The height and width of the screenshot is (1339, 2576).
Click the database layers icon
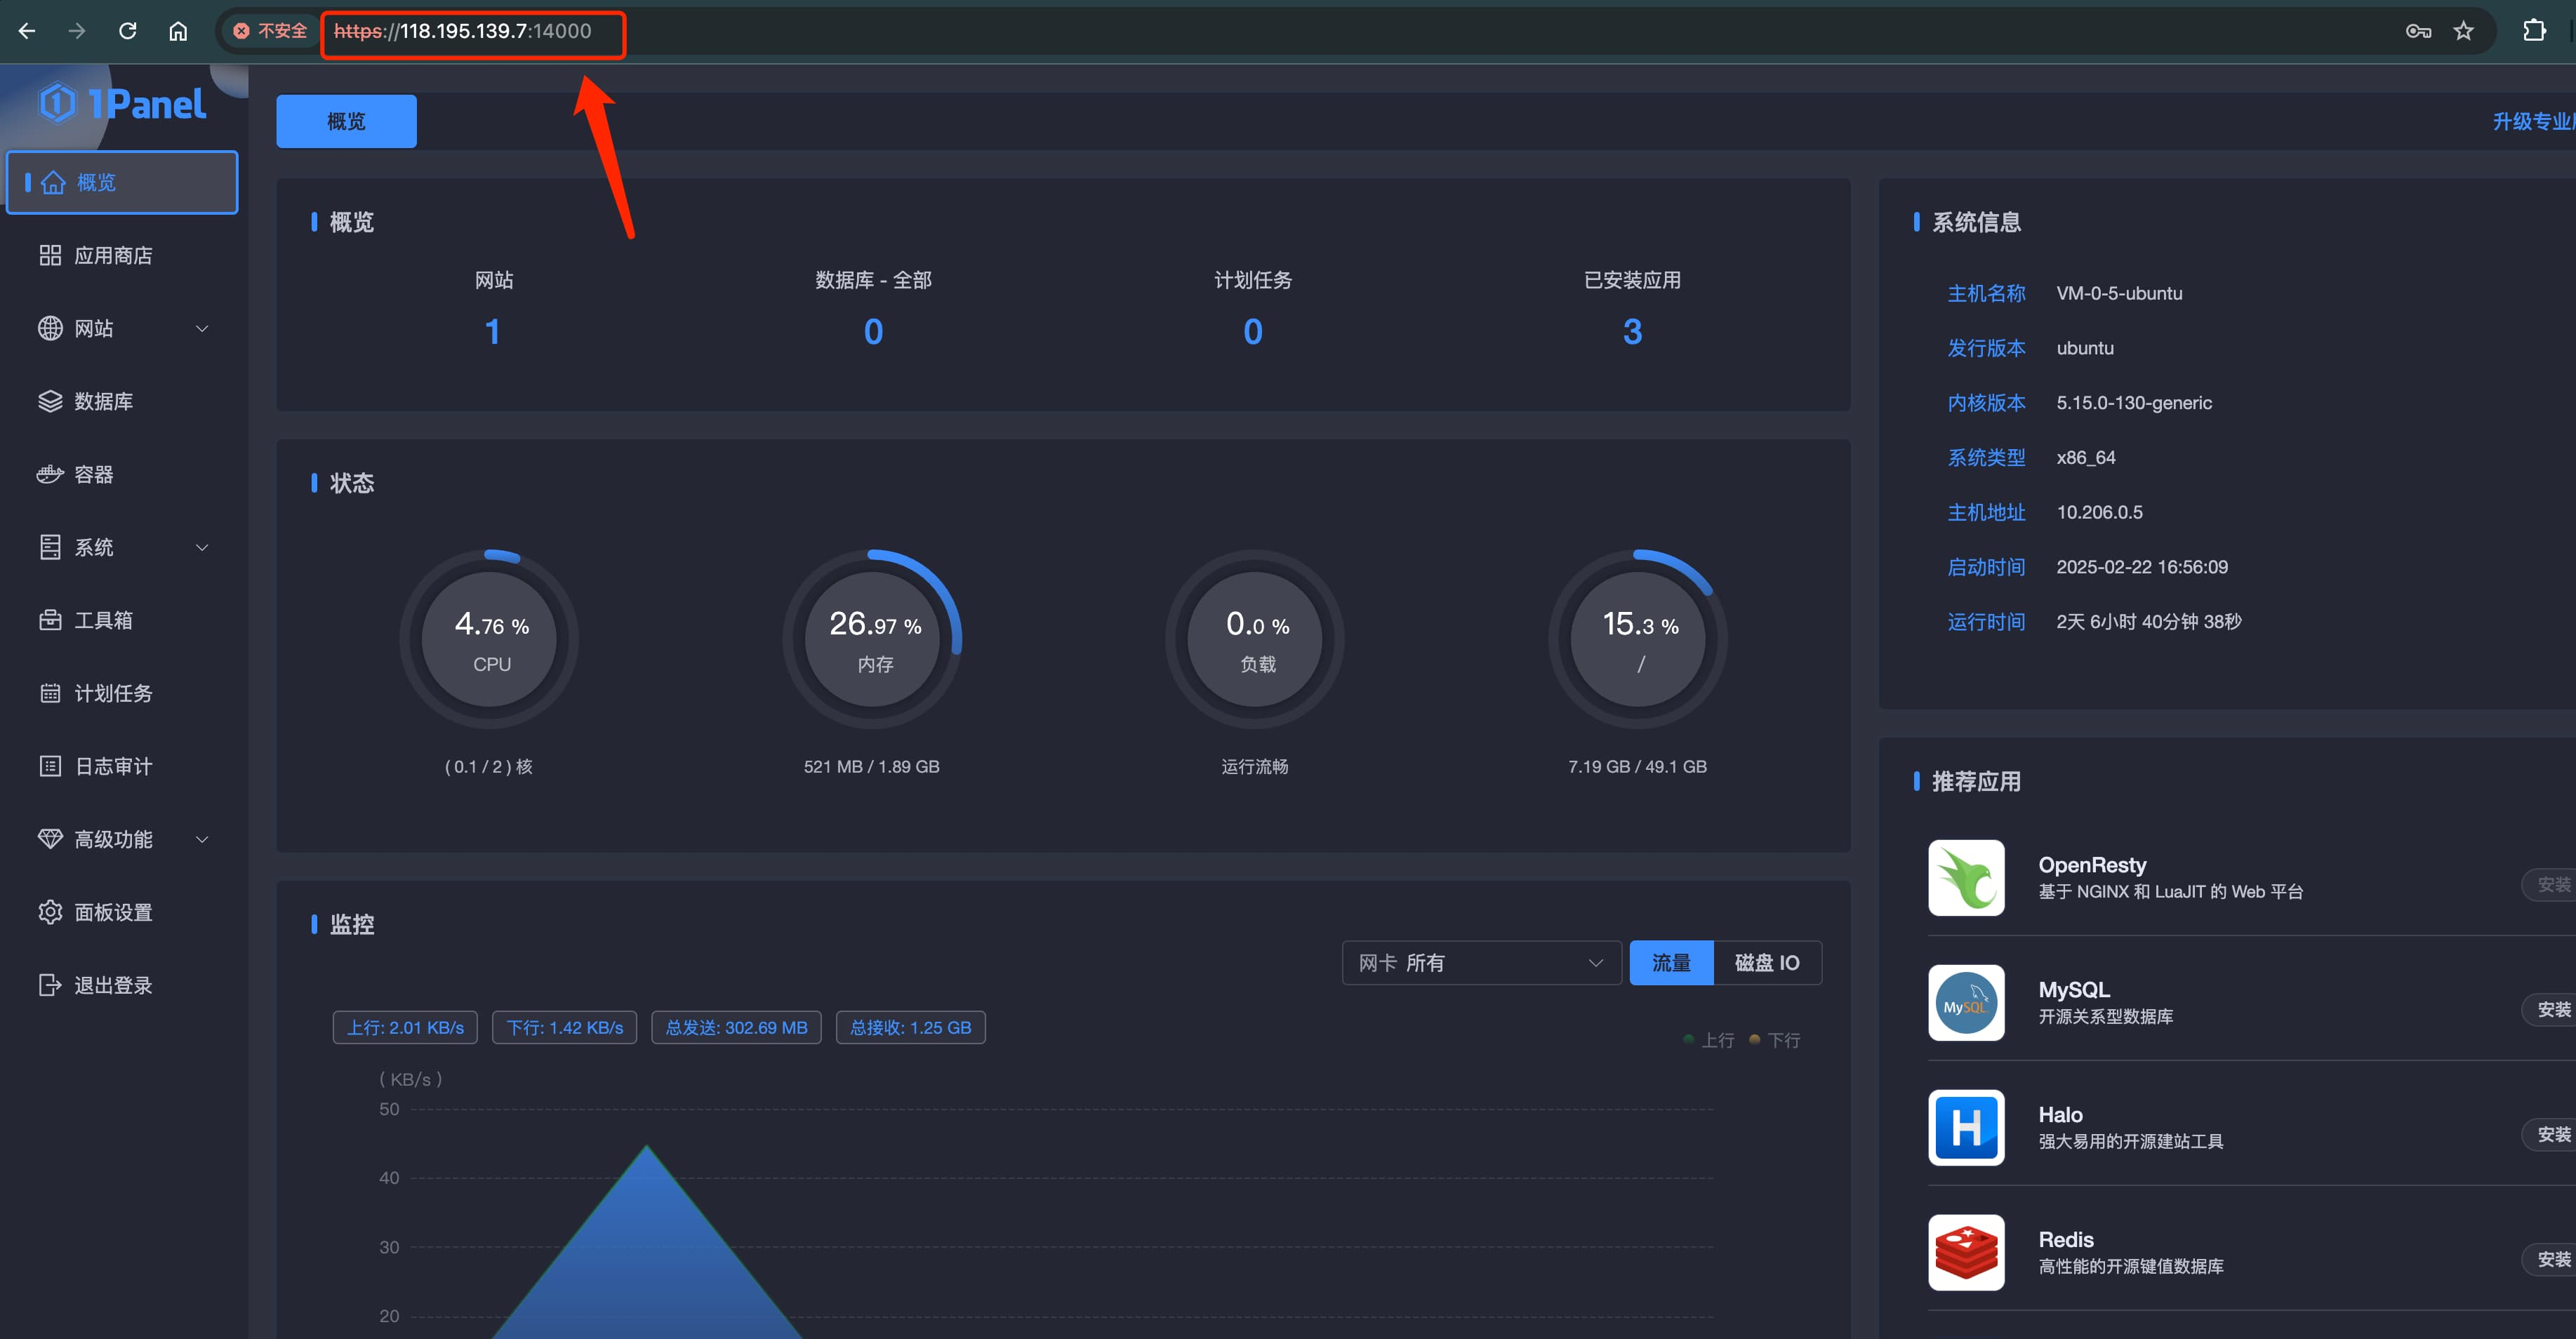pos(50,401)
